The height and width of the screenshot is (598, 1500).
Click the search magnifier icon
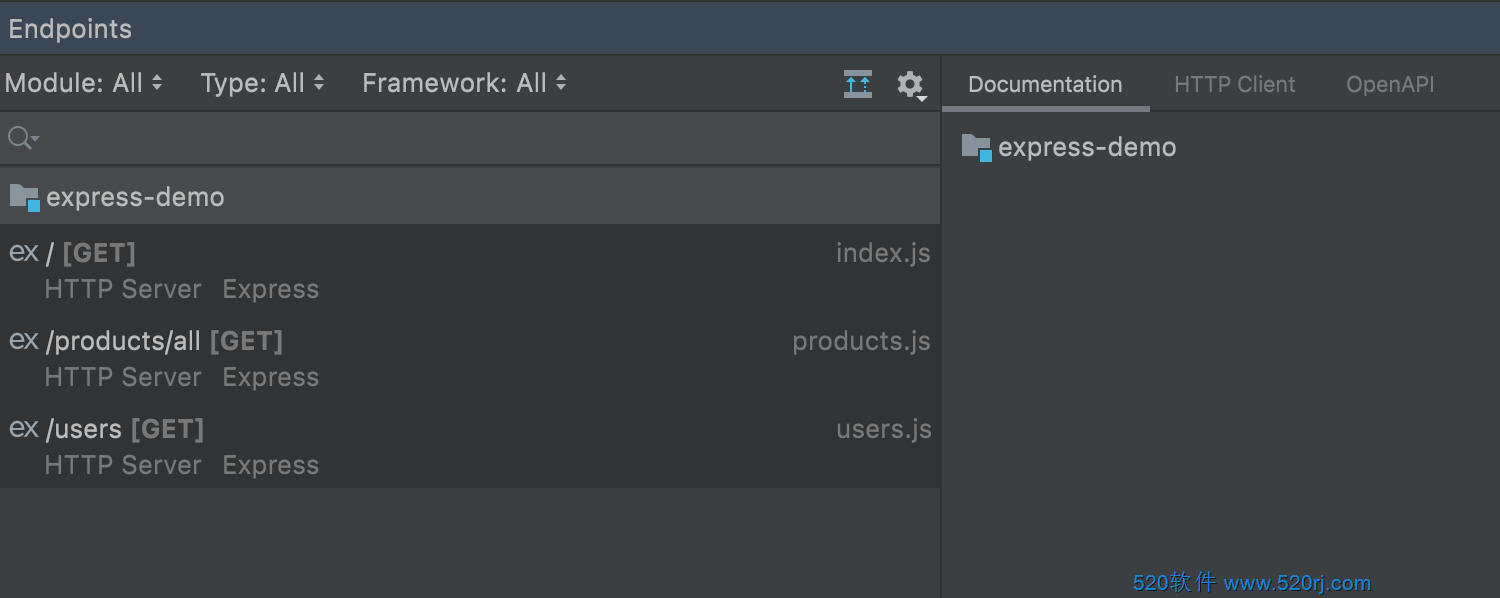click(x=22, y=138)
